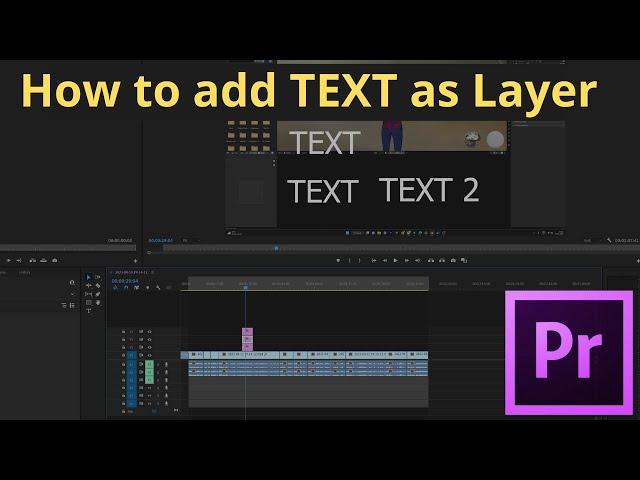Toggle eye visibility of topmost video track
640x480 pixels.
coord(149,332)
